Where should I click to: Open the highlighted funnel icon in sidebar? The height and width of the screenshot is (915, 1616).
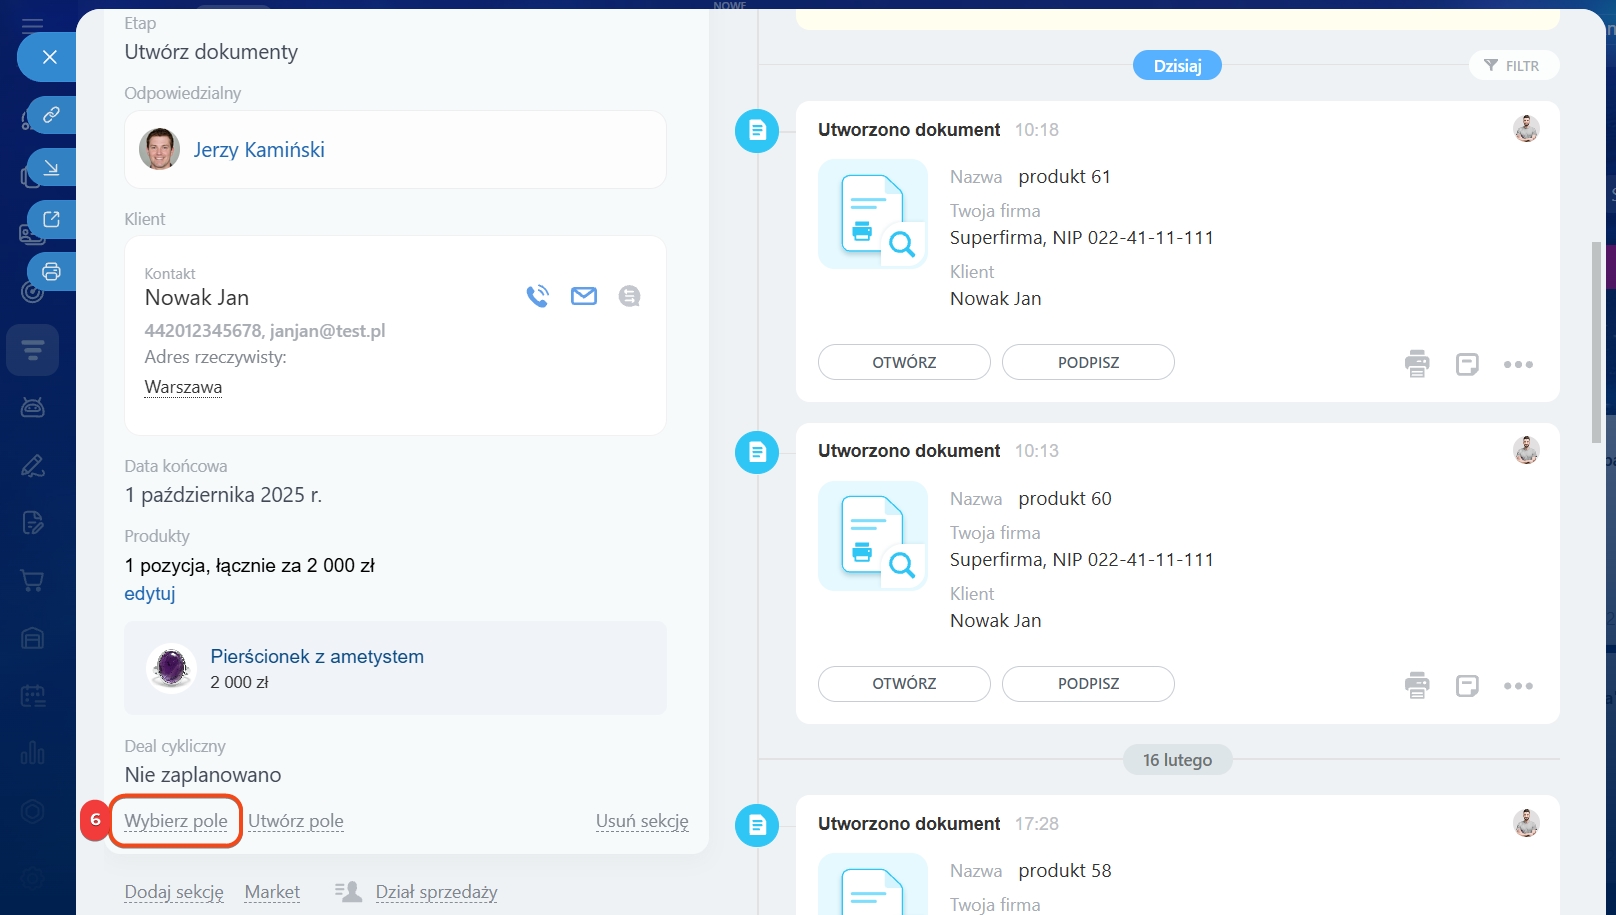pos(32,350)
